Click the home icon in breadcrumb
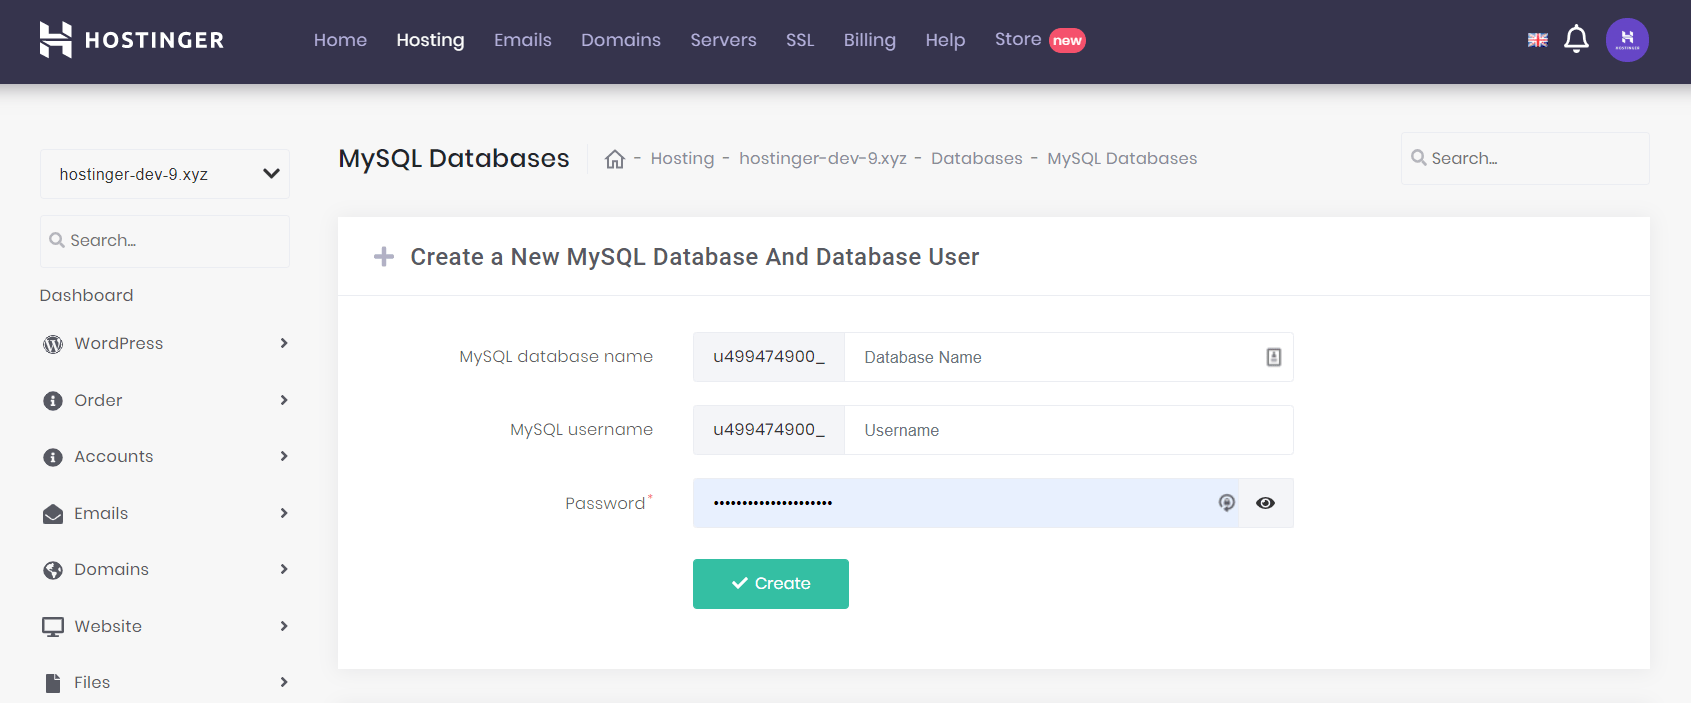Image resolution: width=1691 pixels, height=703 pixels. (615, 159)
